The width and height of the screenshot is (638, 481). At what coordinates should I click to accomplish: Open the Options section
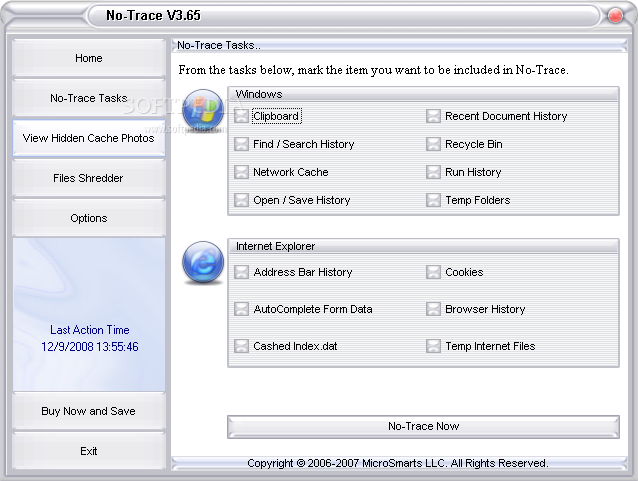coord(89,218)
